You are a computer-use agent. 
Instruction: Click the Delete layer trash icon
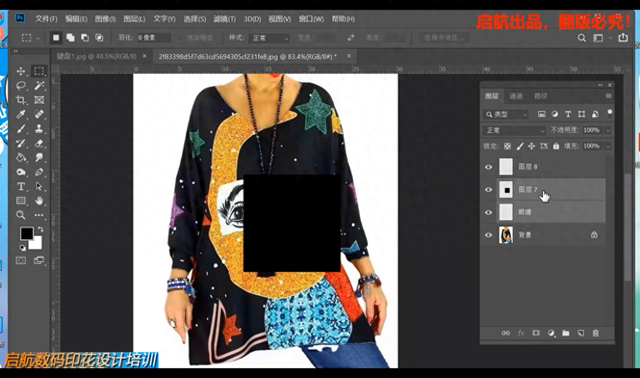[596, 333]
